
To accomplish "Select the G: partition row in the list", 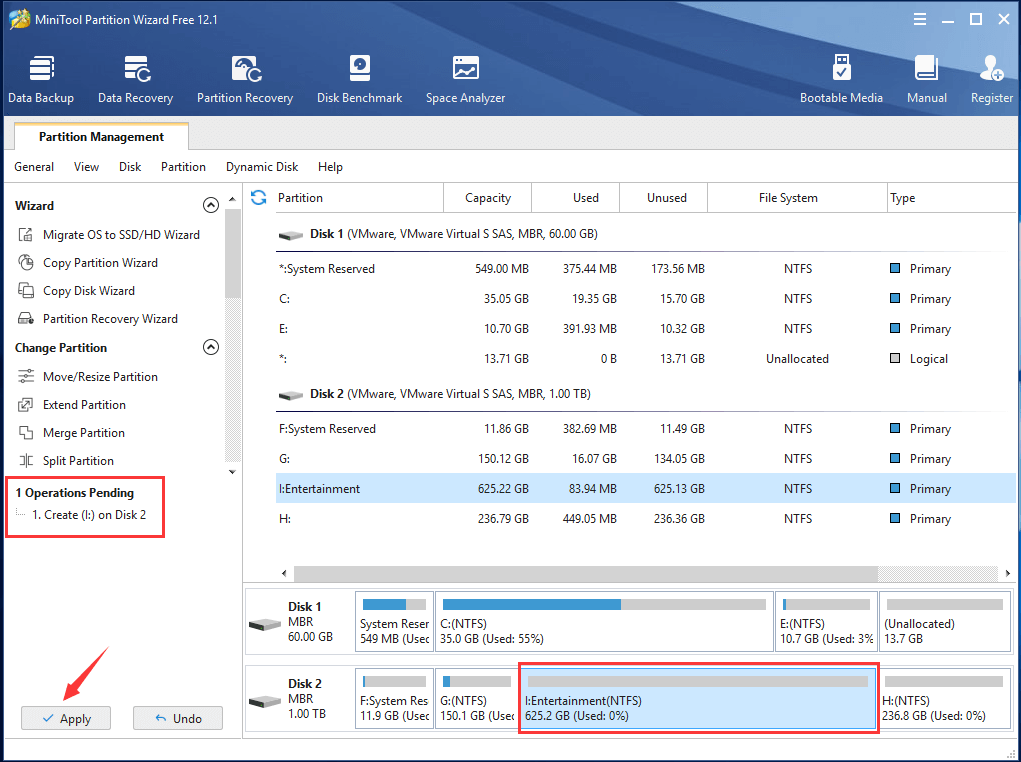I will pyautogui.click(x=645, y=459).
